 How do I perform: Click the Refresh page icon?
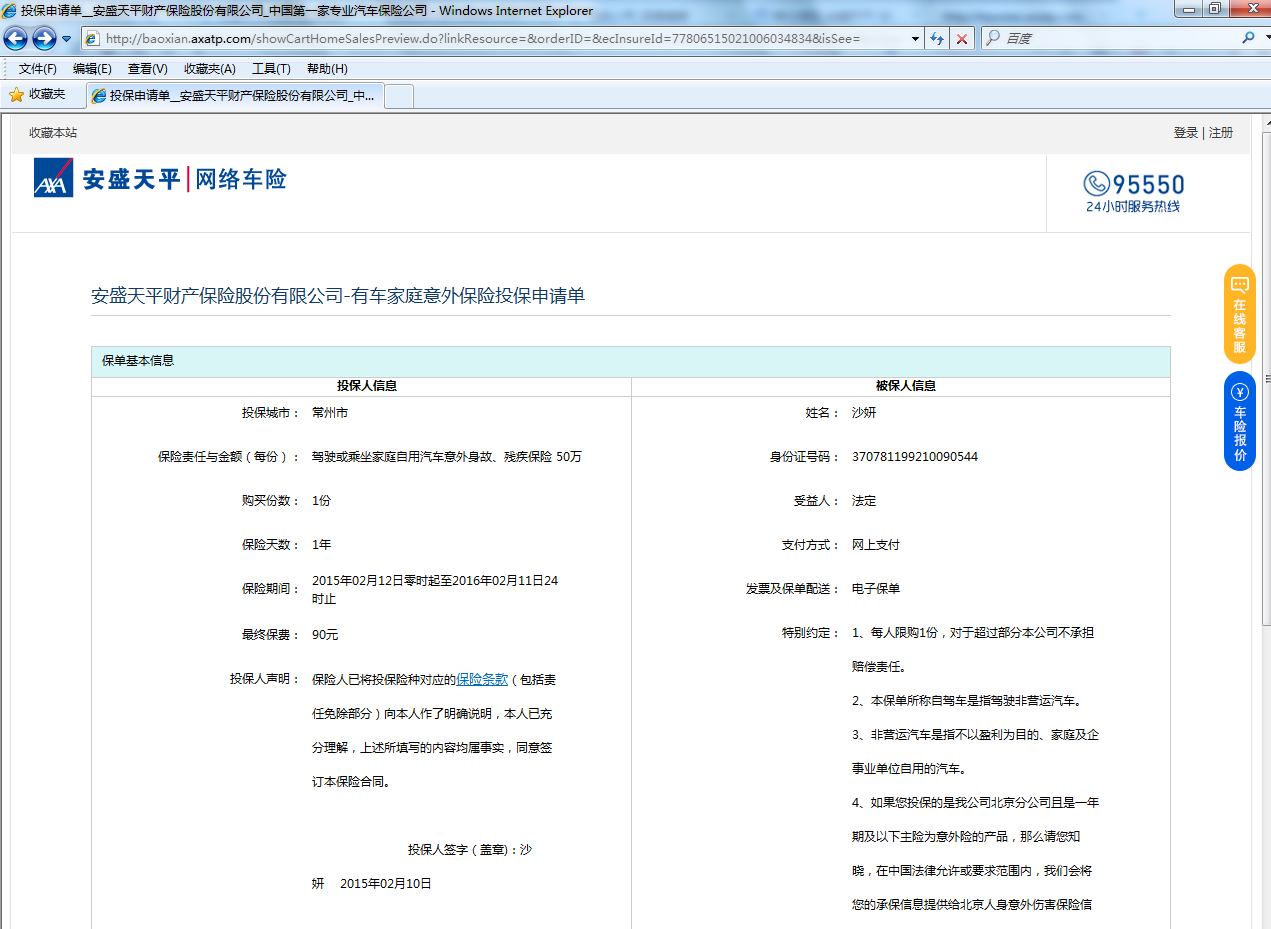point(937,38)
